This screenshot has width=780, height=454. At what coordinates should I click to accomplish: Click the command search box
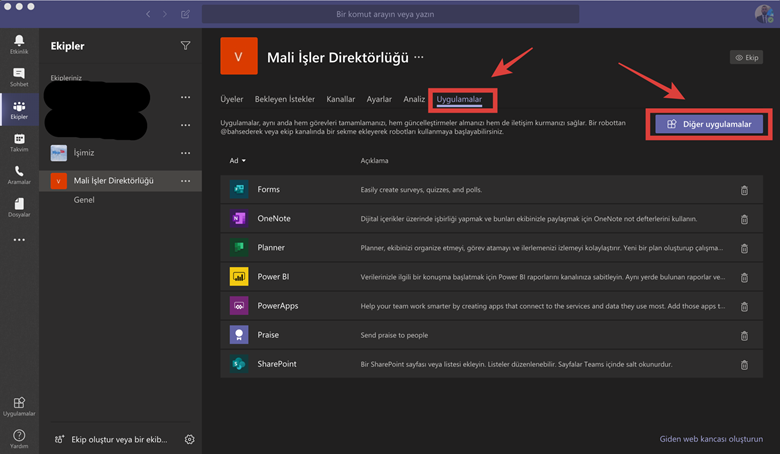coord(390,14)
